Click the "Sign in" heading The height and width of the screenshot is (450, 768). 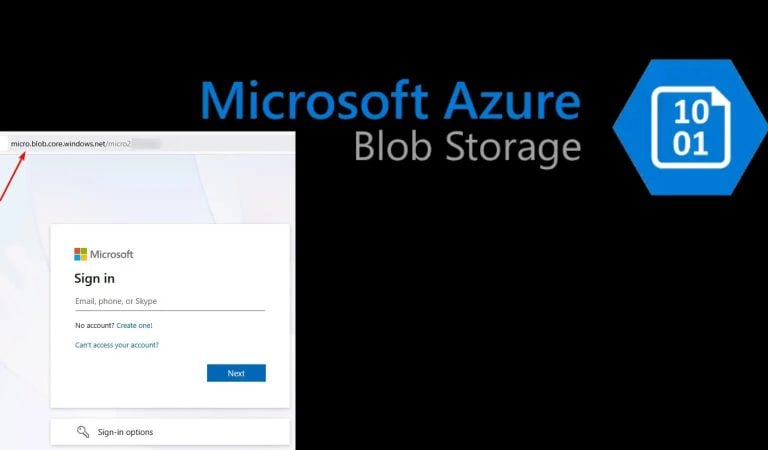pos(94,278)
